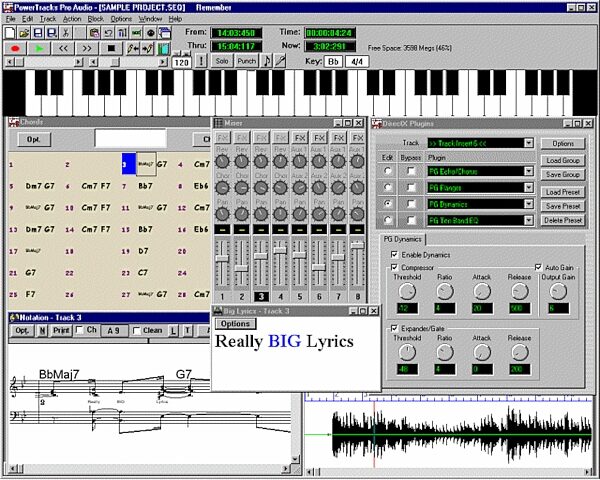Open the PG Ten Band EQ plugin dropdown
Screen dimensions: 600x480
pyautogui.click(x=528, y=220)
